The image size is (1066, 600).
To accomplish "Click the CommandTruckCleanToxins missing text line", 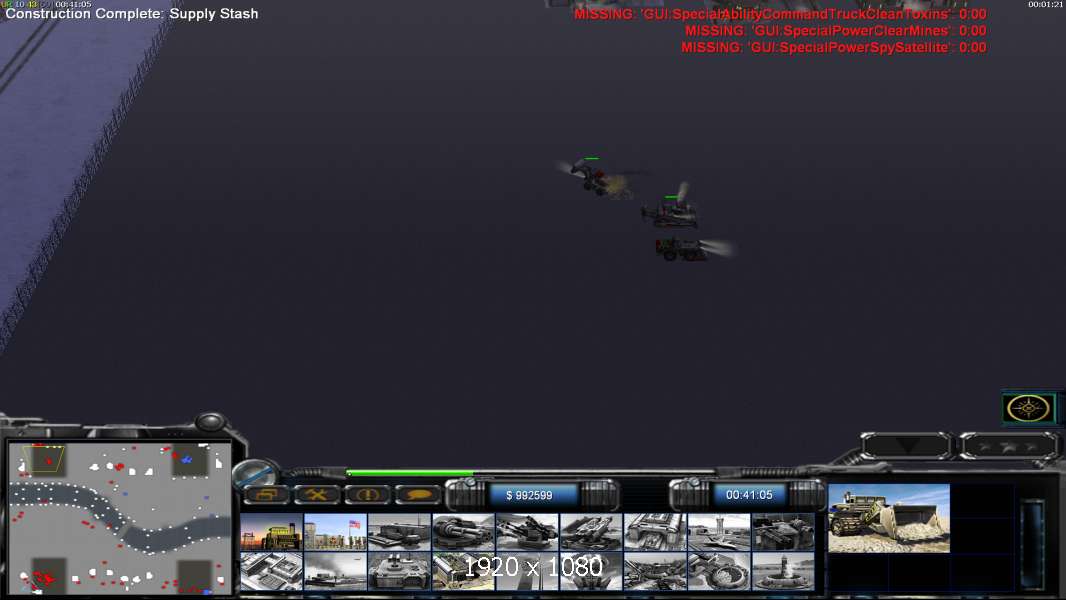I will (780, 14).
